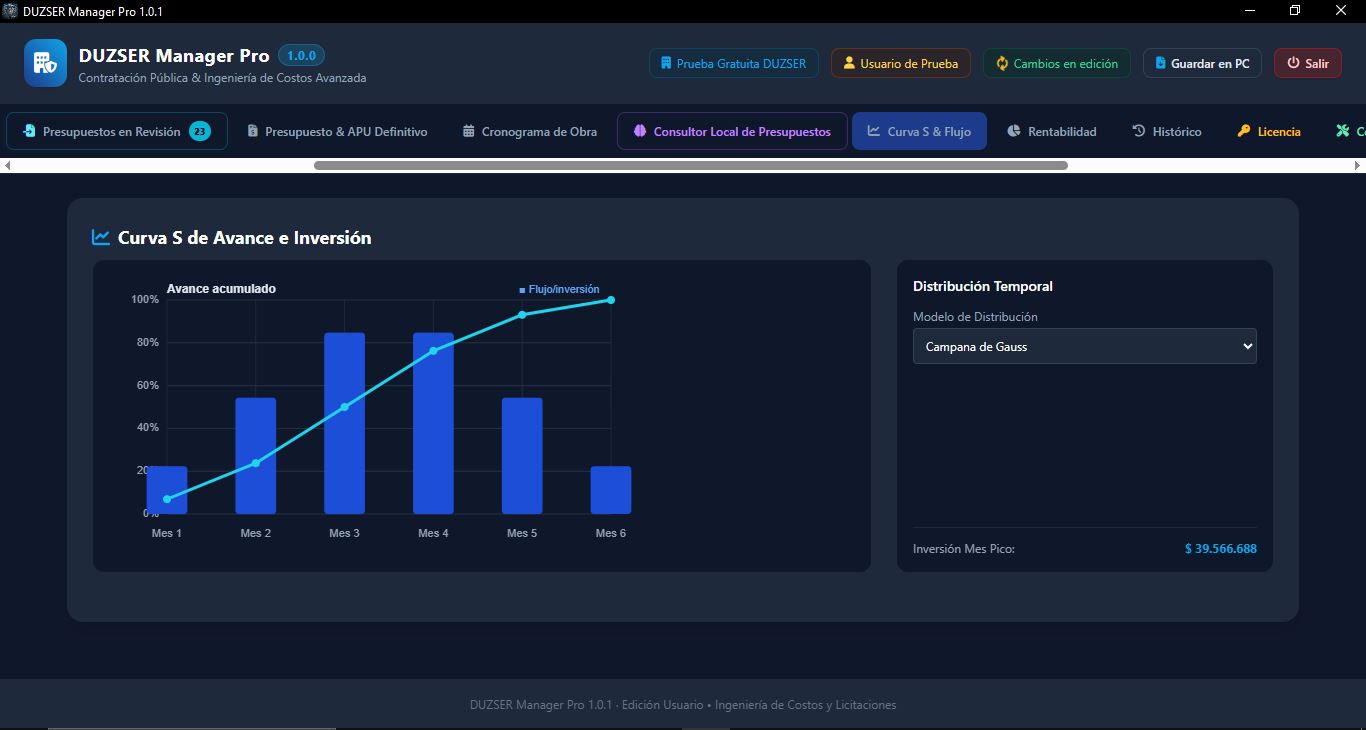The width and height of the screenshot is (1366, 730).
Task: Click the history clock icon of Histórico
Action: pyautogui.click(x=1139, y=132)
